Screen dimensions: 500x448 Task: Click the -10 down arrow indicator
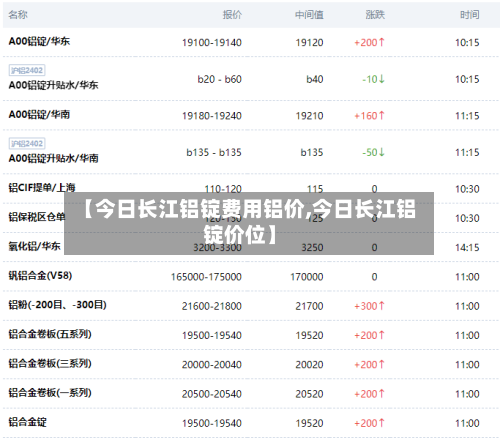(374, 79)
